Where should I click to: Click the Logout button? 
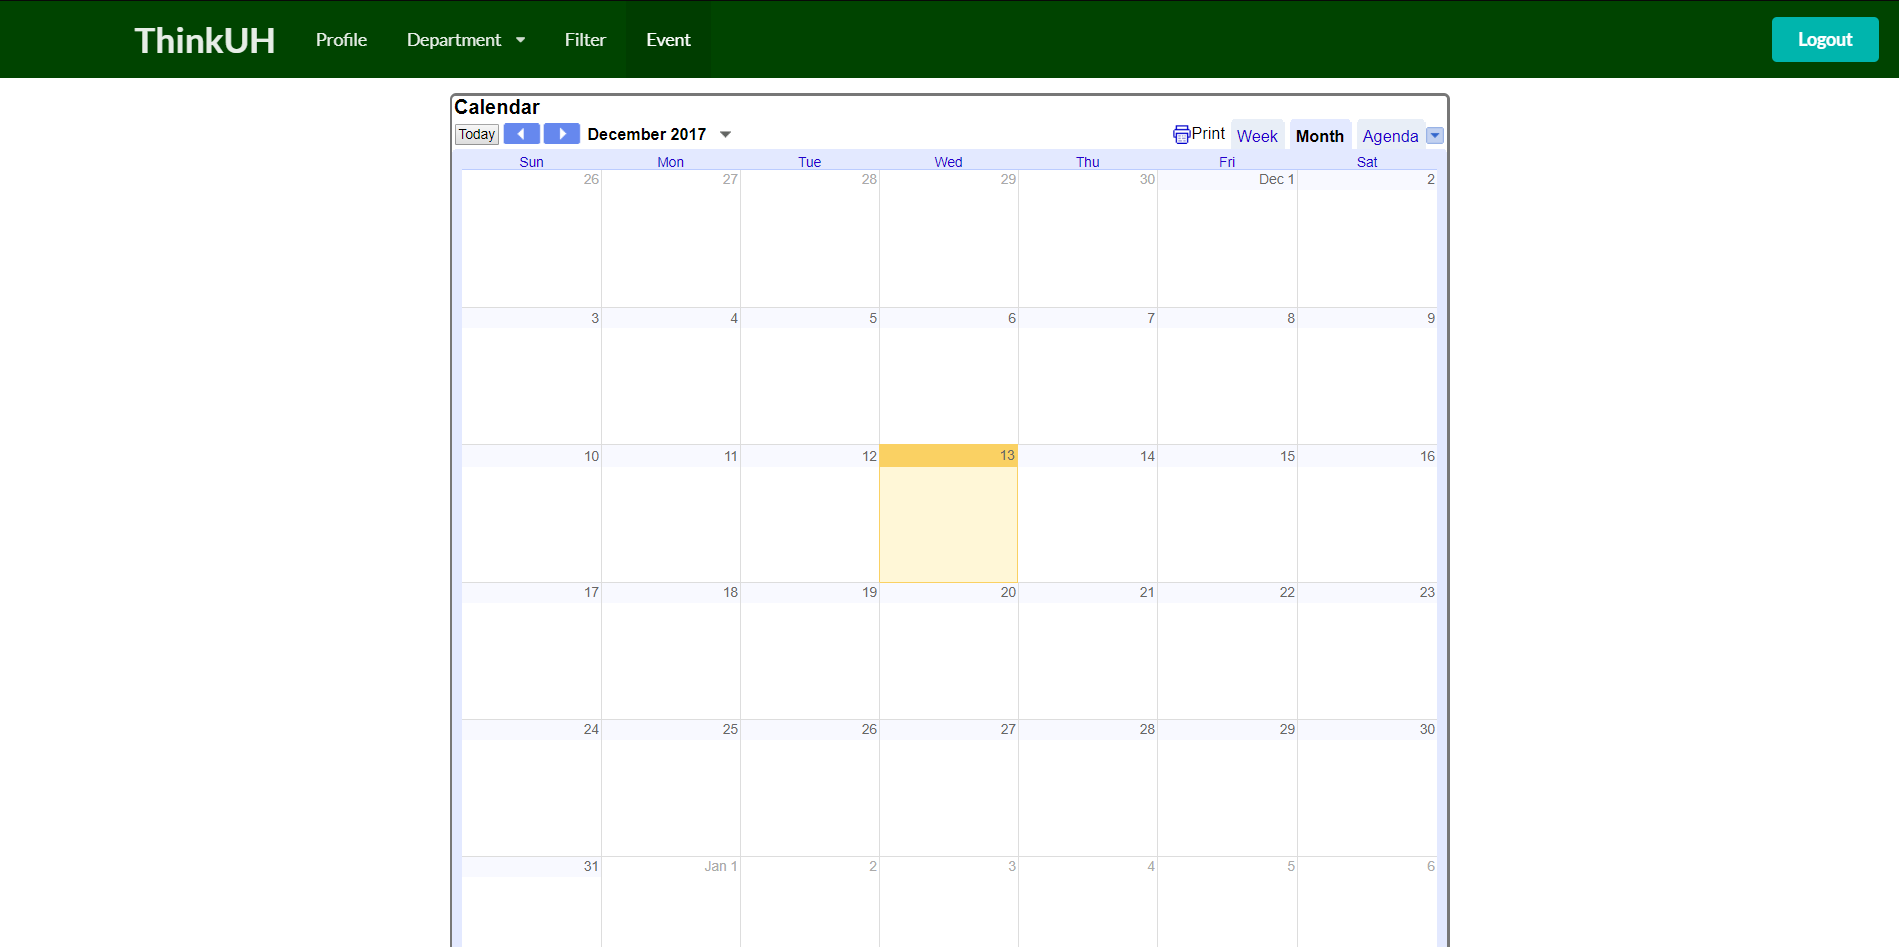click(x=1824, y=40)
